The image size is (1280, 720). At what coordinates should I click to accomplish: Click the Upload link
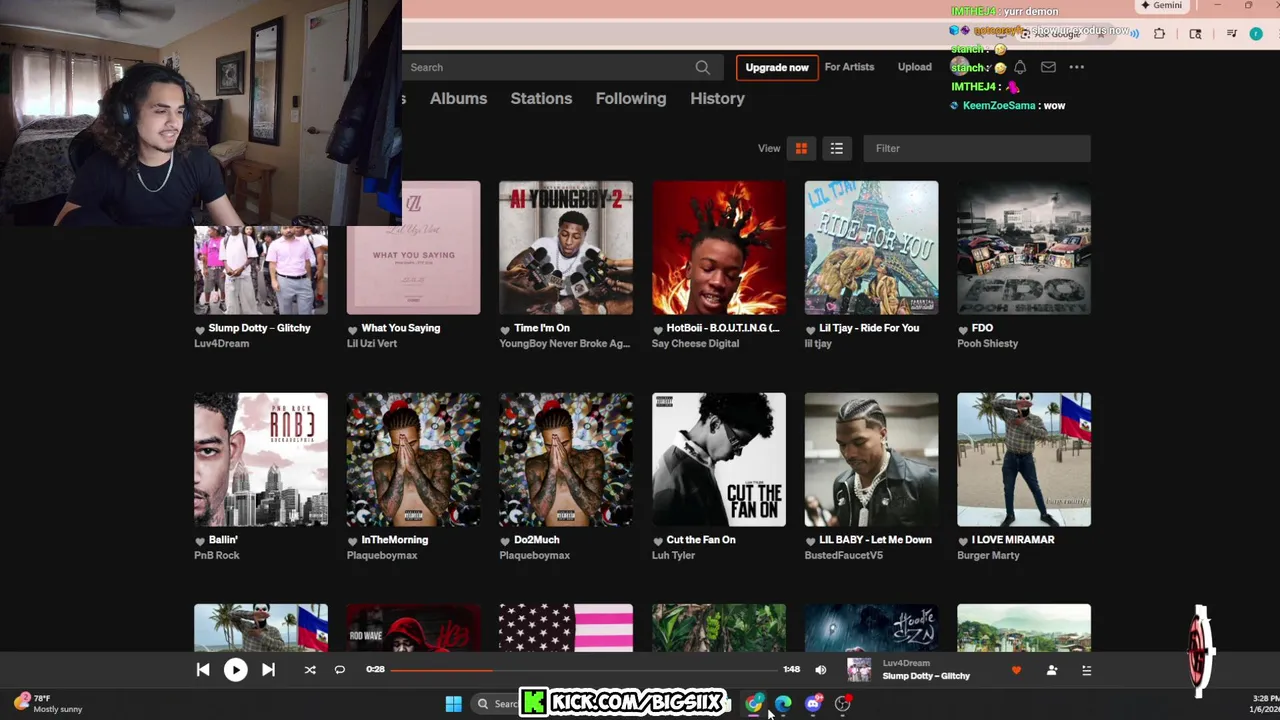pyautogui.click(x=914, y=67)
